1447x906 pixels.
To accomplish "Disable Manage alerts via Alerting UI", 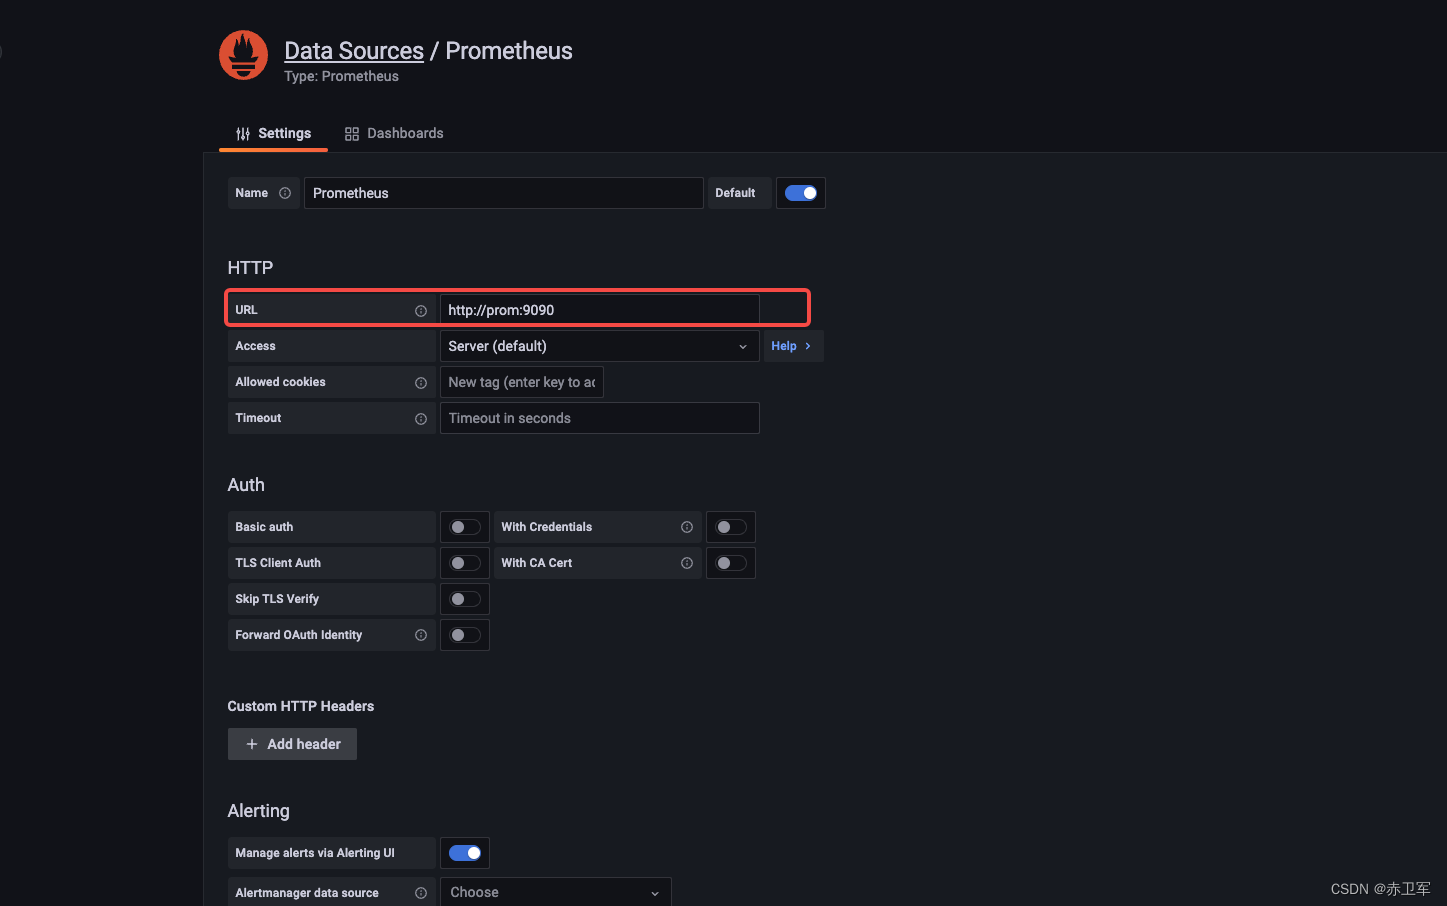I will tap(464, 853).
